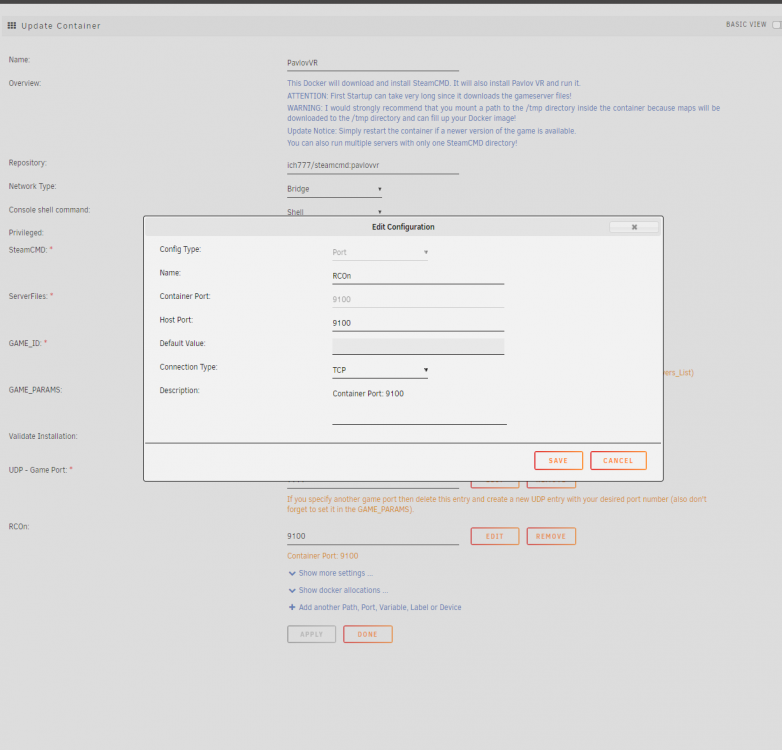The height and width of the screenshot is (750, 782).
Task: Click the Done button
Action: coord(368,634)
